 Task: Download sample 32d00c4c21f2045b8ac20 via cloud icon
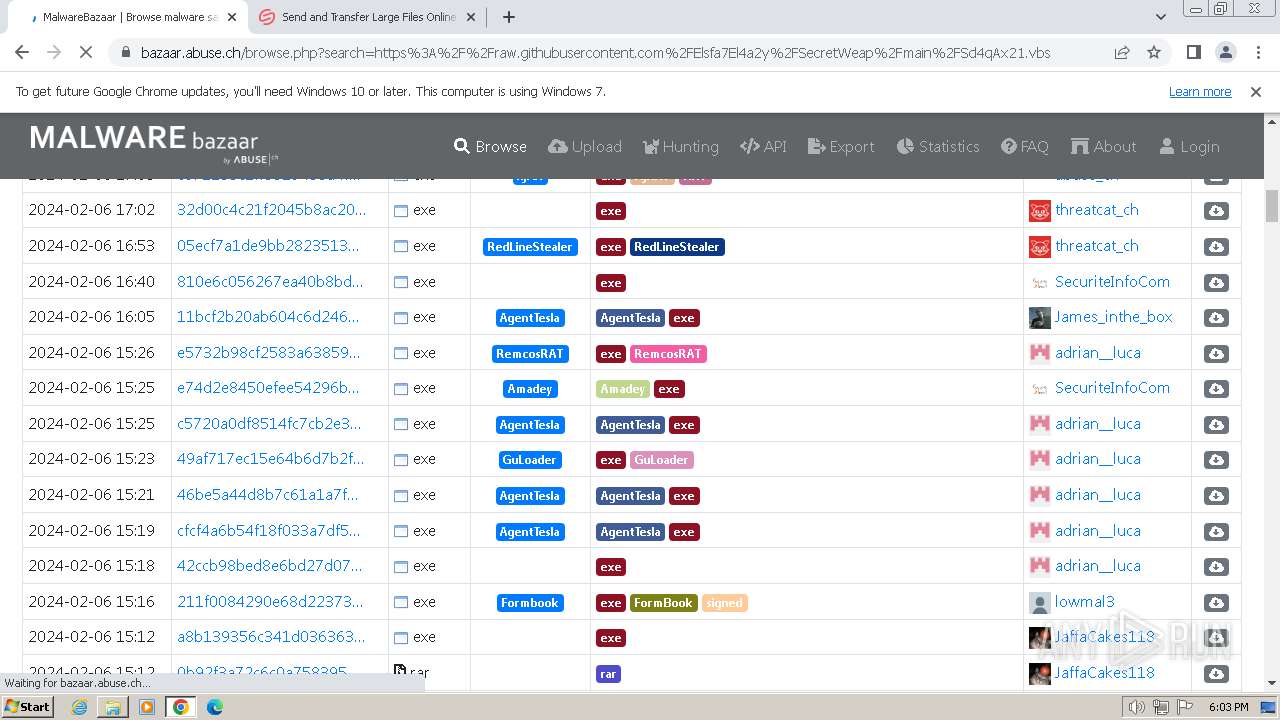pos(1216,211)
